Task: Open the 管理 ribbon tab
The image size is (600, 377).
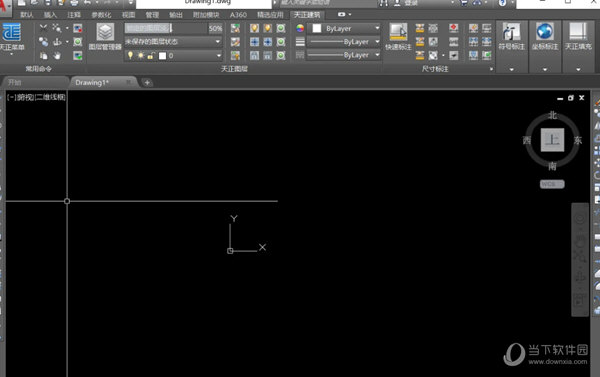Action: coord(152,15)
